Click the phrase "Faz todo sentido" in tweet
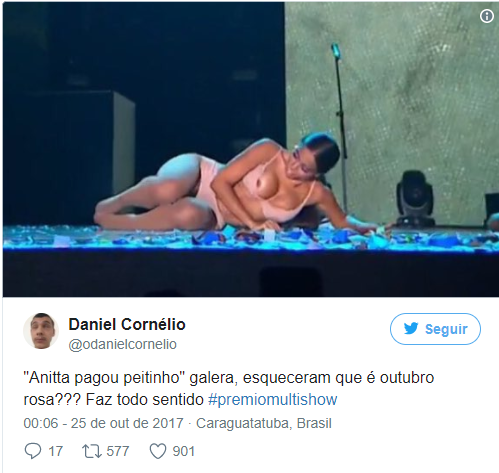This screenshot has height=473, width=499. [145, 399]
